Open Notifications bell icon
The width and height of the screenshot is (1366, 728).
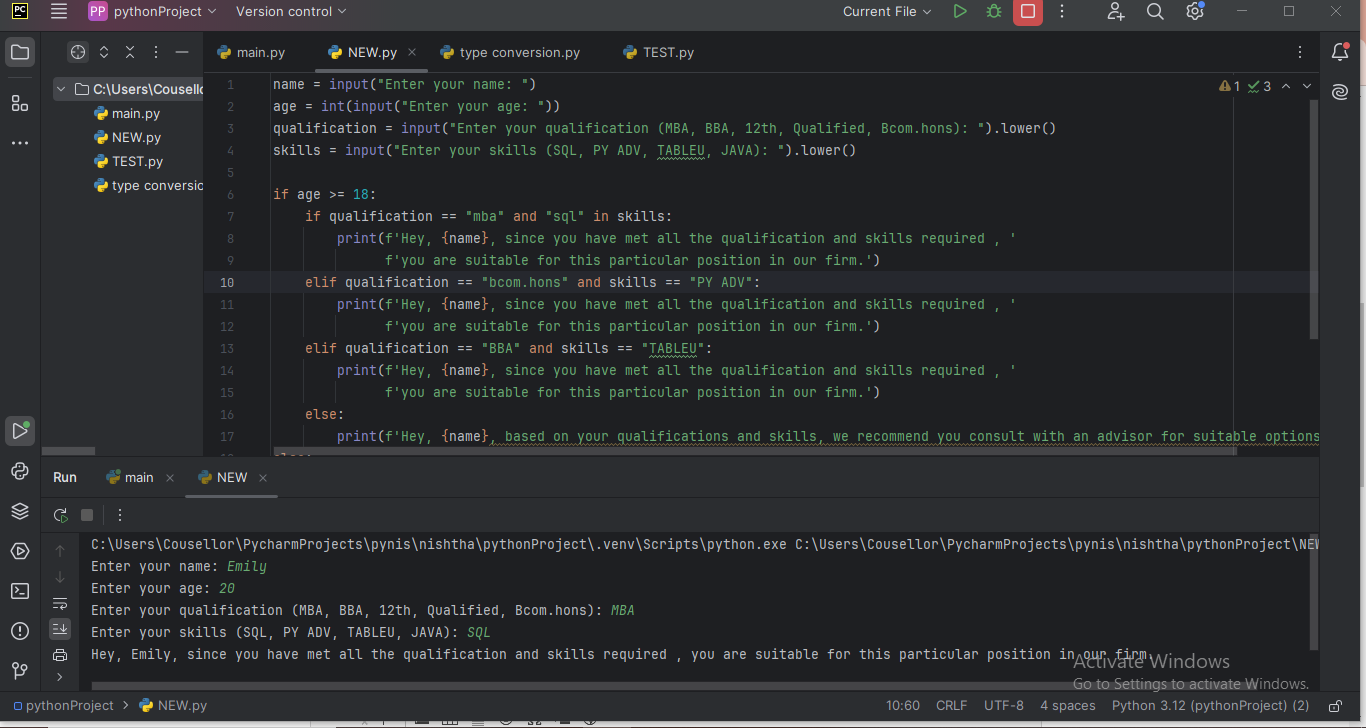[1340, 52]
